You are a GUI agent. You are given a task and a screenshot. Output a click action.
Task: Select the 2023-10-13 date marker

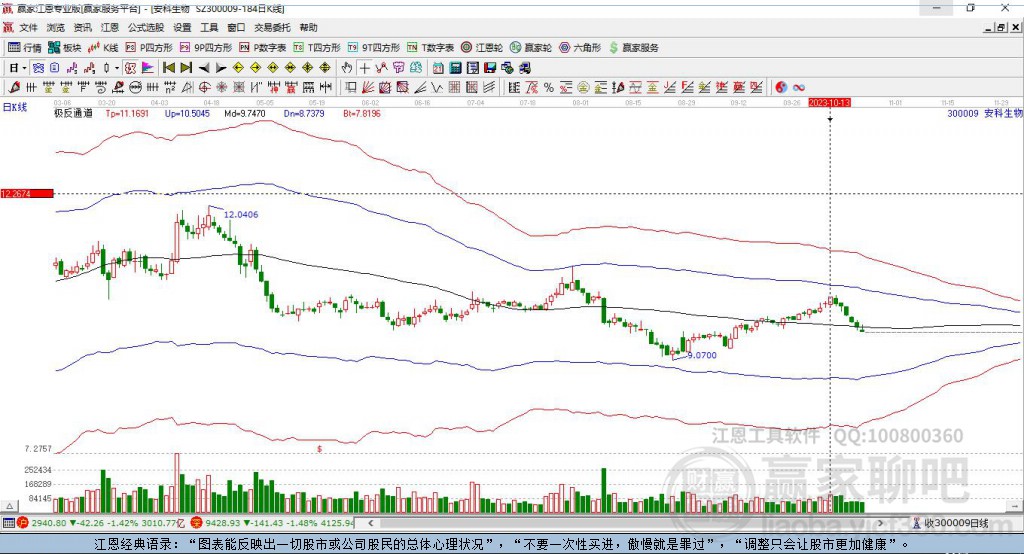[x=829, y=103]
